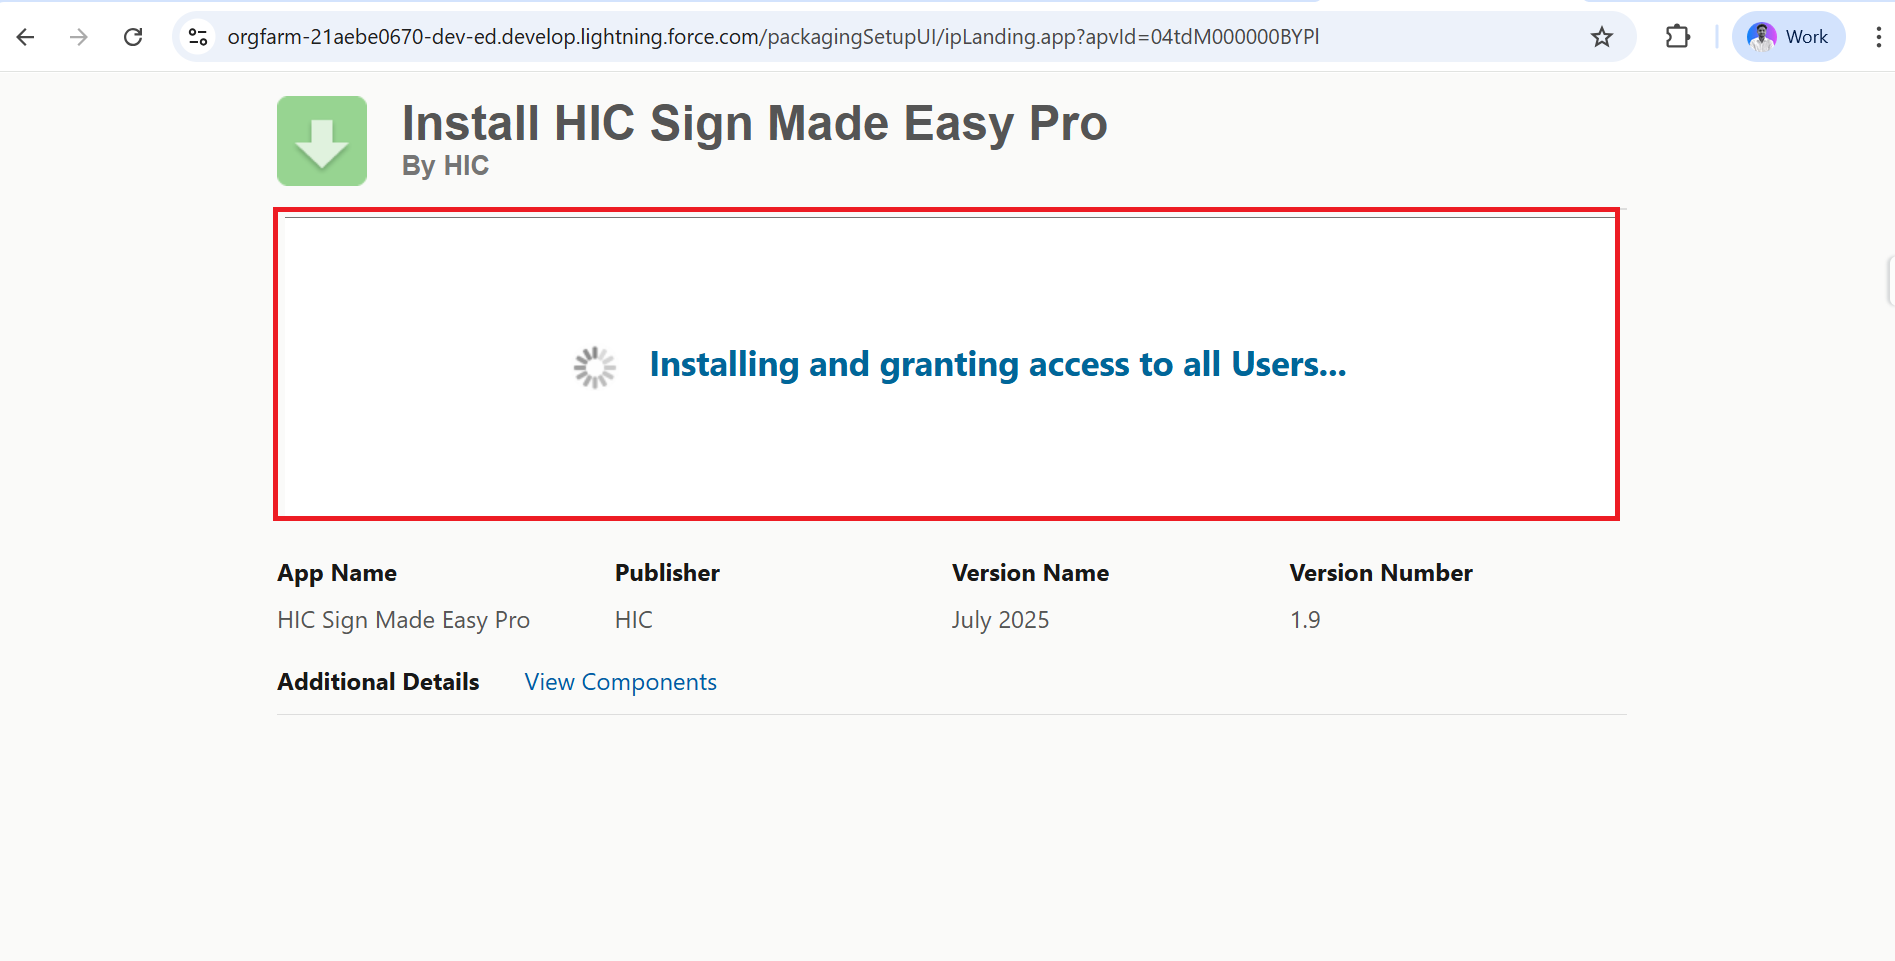
Task: Click the Additional Details label
Action: pos(378,682)
